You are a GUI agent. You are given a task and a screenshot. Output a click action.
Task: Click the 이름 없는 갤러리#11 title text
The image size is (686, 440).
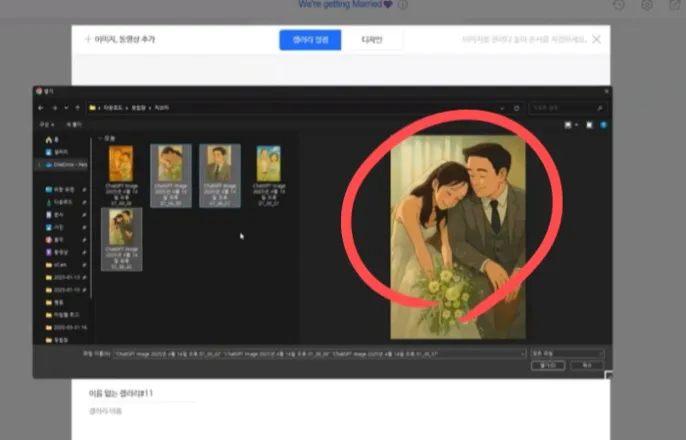point(121,394)
